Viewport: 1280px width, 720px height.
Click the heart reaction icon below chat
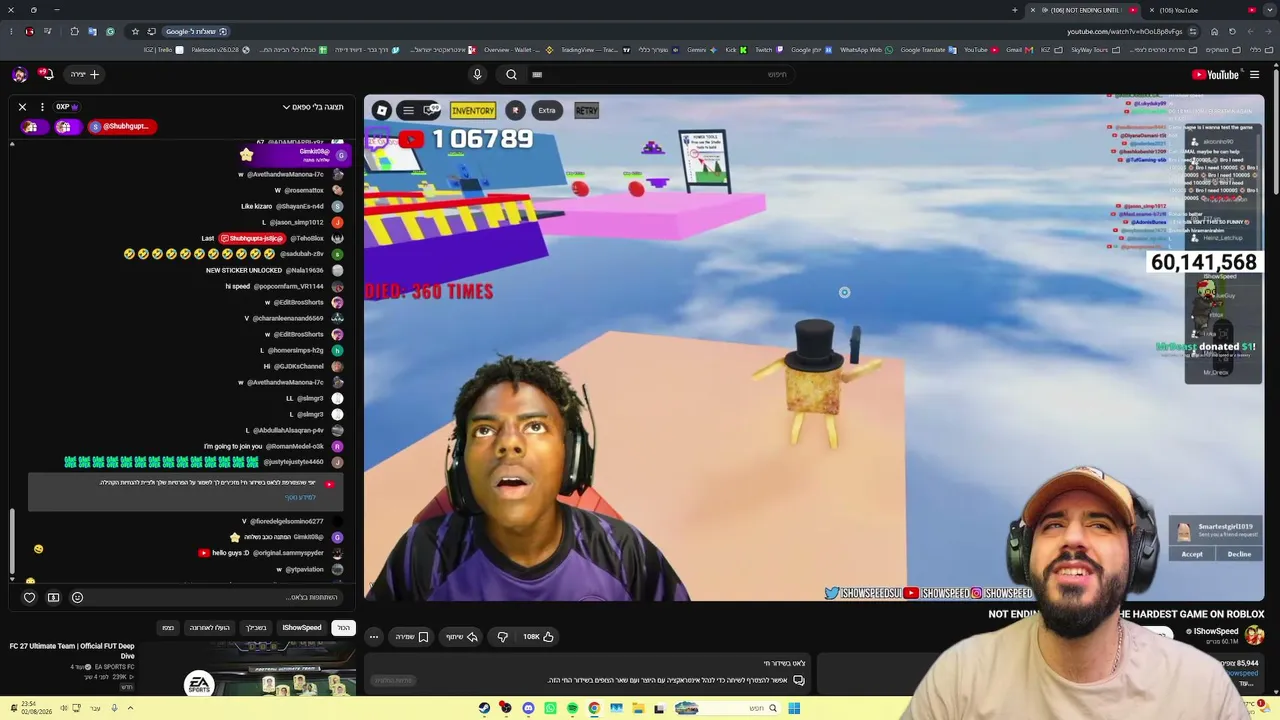[29, 597]
